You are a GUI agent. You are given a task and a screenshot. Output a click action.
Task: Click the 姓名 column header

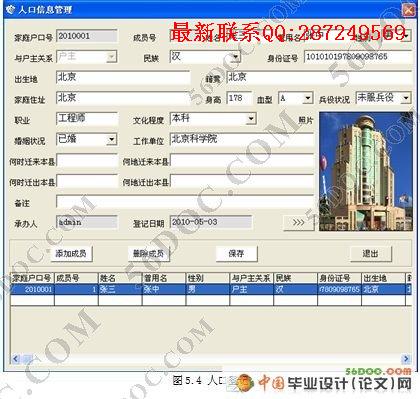[x=120, y=278]
